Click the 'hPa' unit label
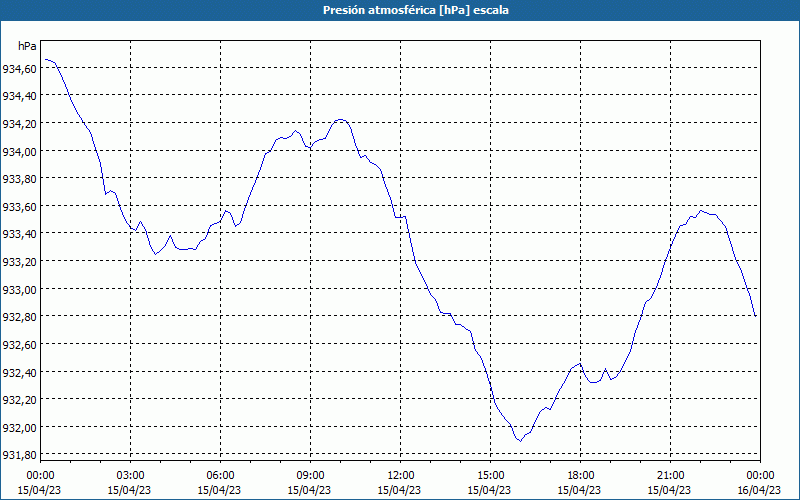800x500 pixels. (x=27, y=46)
